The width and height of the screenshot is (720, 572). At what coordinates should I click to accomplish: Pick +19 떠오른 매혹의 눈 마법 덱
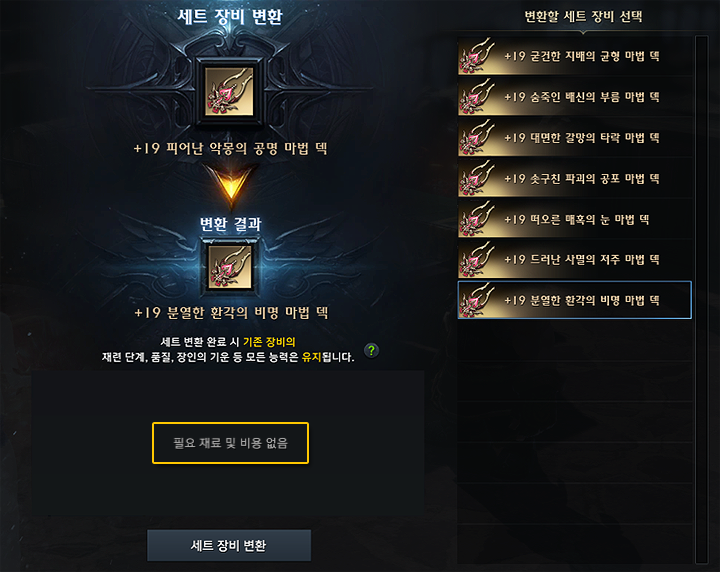coord(575,219)
